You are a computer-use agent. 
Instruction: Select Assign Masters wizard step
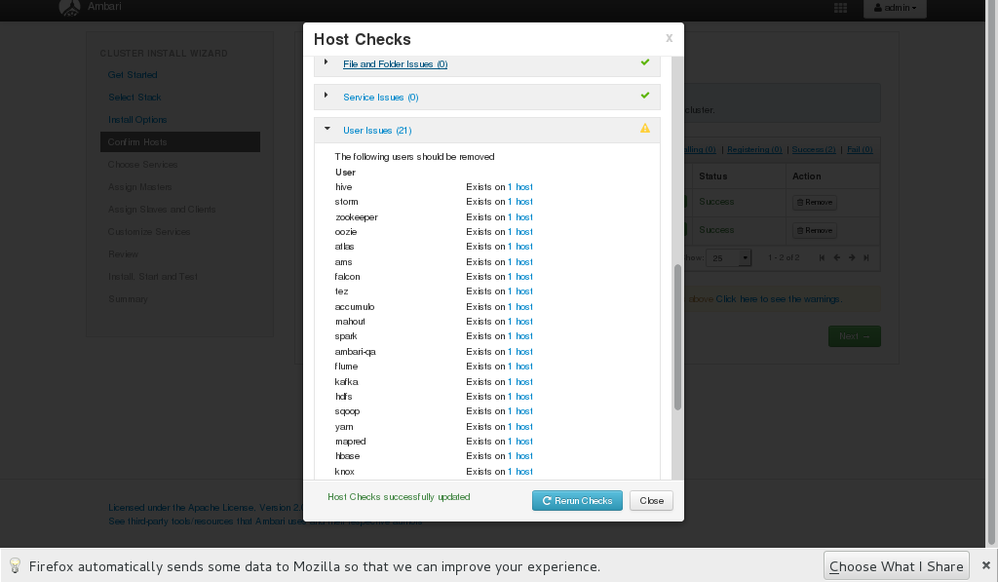[x=139, y=187]
